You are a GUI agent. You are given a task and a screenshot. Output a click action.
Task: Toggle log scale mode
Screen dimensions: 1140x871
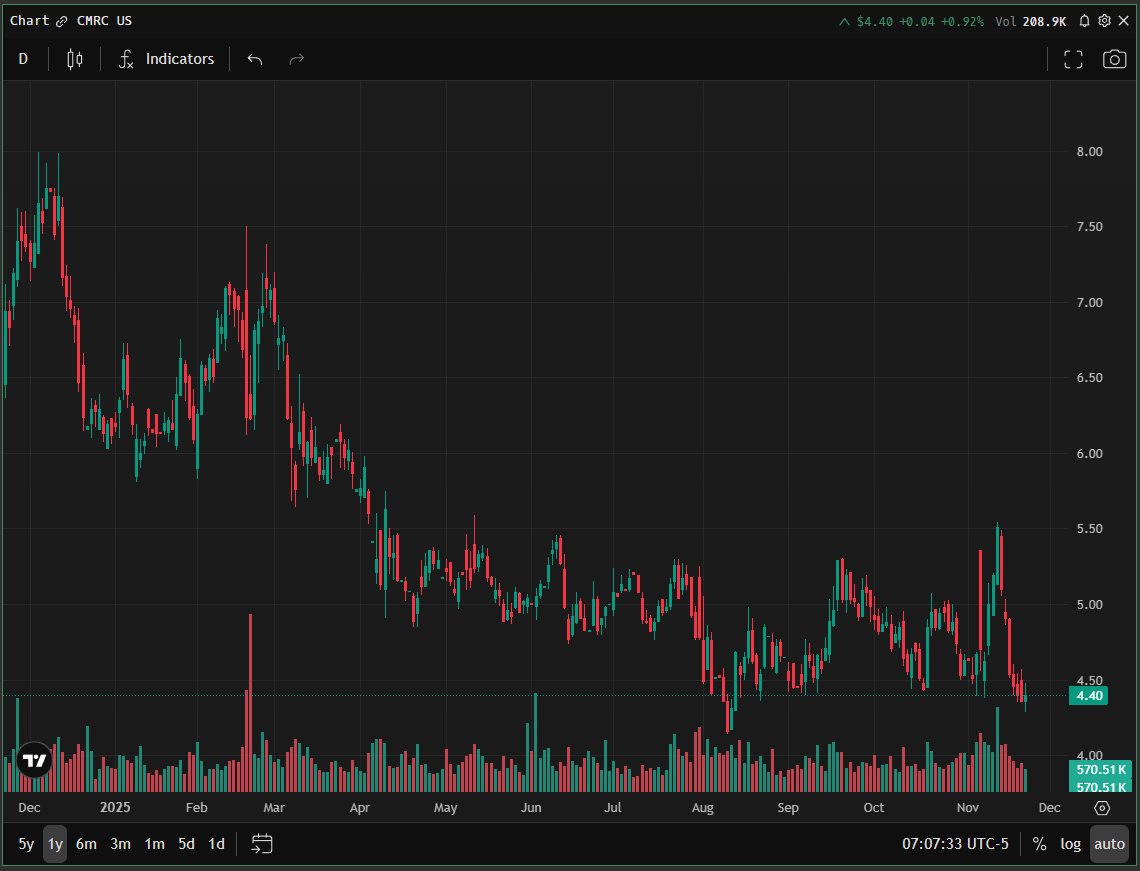tap(1070, 843)
